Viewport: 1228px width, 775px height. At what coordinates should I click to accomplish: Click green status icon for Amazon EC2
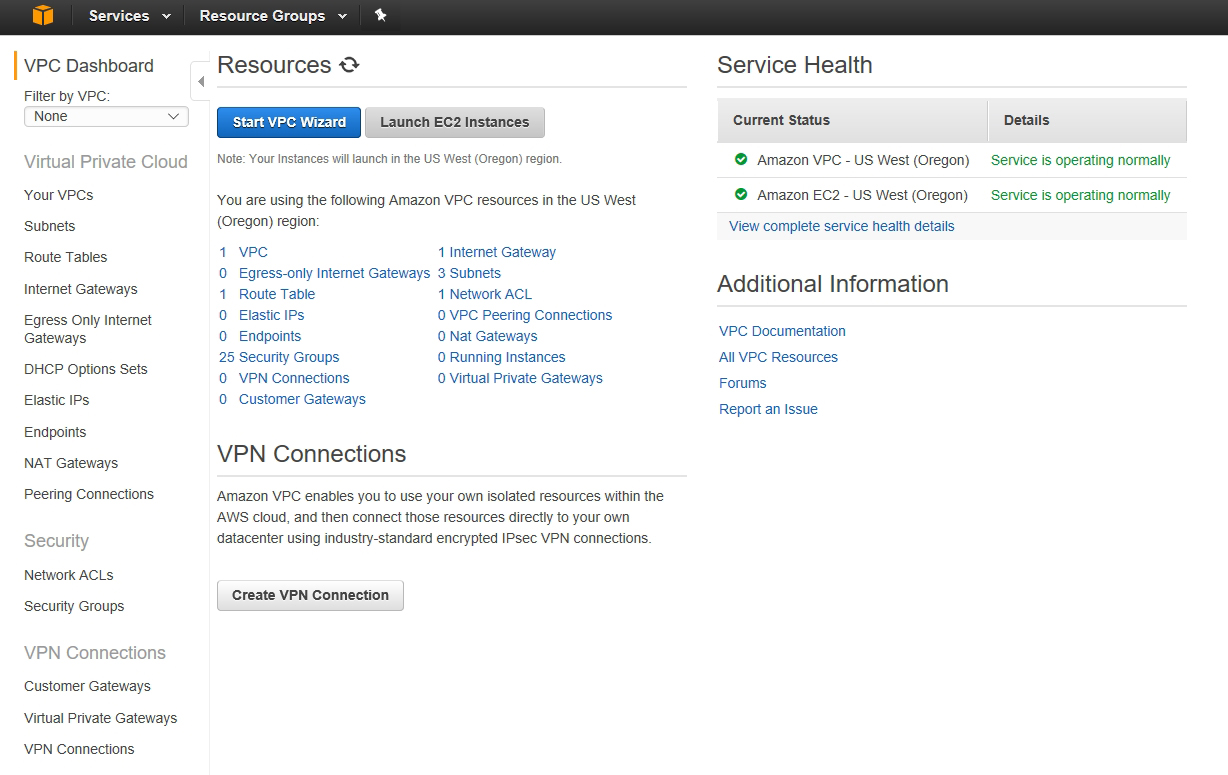pos(741,194)
